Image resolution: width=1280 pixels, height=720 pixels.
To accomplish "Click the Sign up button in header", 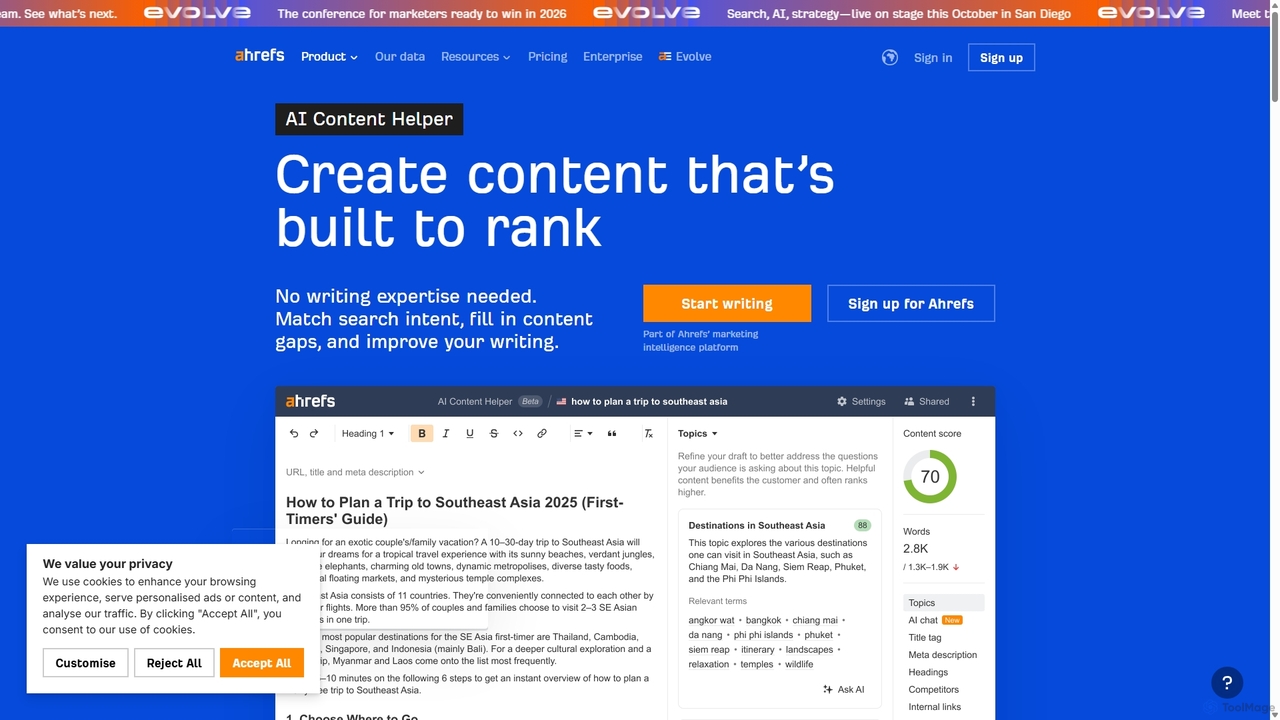I will (x=1001, y=57).
